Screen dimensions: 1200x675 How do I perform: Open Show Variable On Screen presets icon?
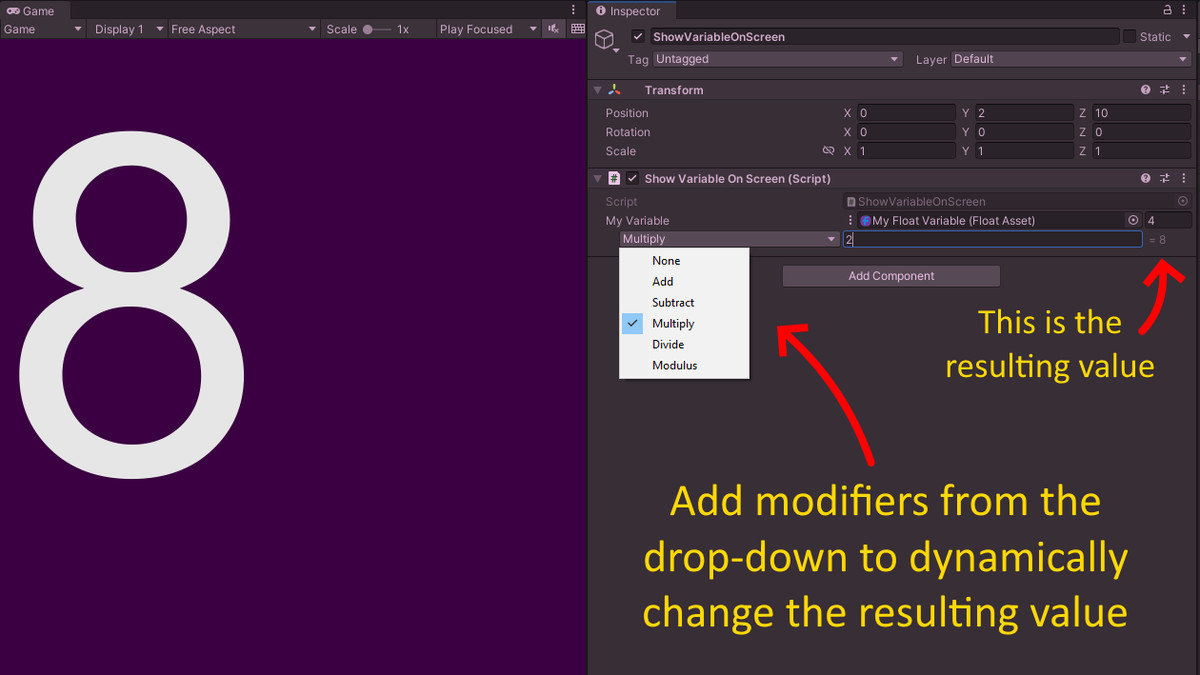point(1165,178)
